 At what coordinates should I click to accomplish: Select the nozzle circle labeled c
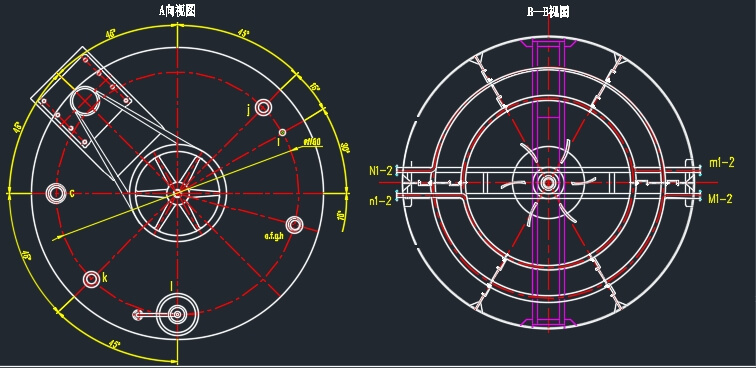(x=56, y=193)
